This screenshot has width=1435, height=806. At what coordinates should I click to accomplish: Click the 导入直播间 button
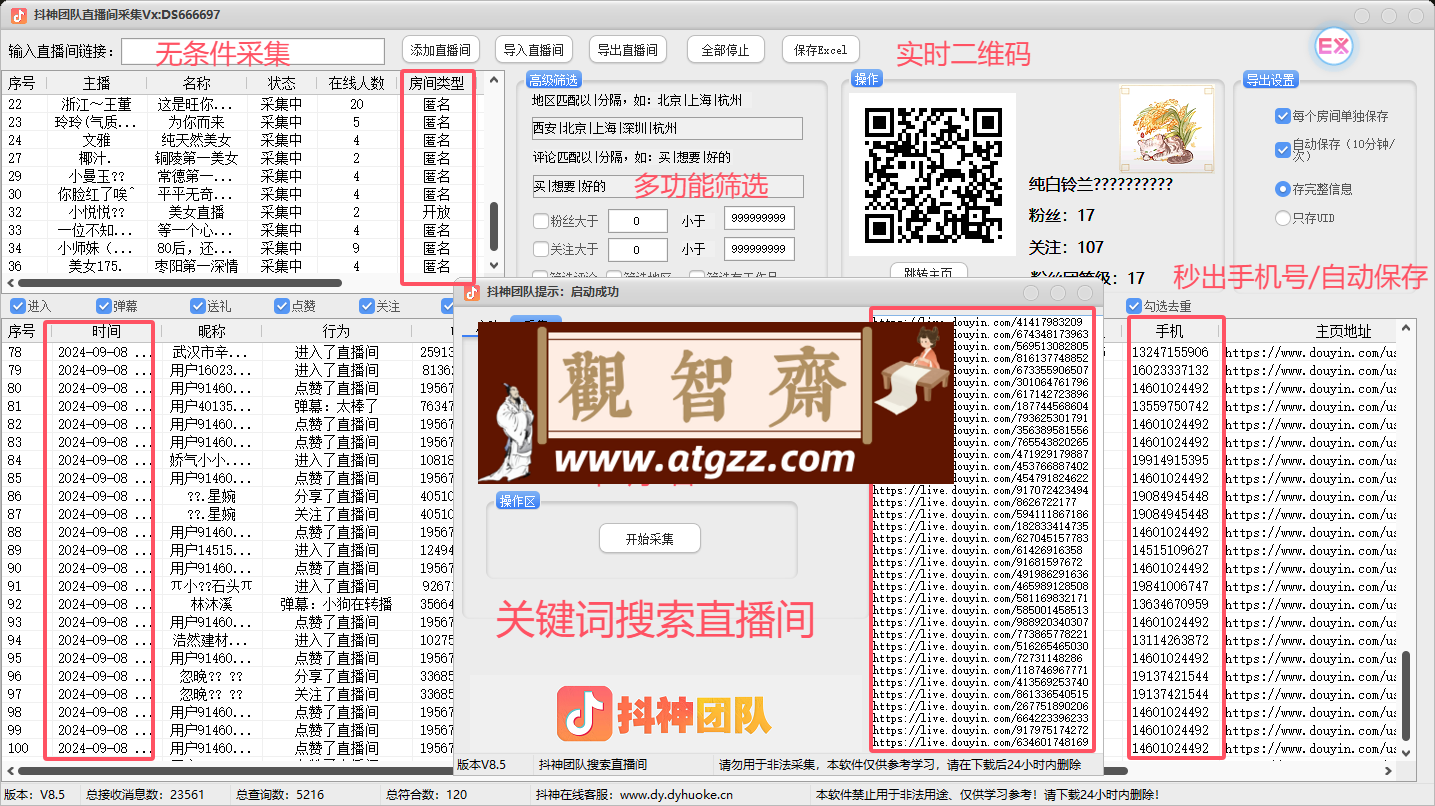pos(533,49)
